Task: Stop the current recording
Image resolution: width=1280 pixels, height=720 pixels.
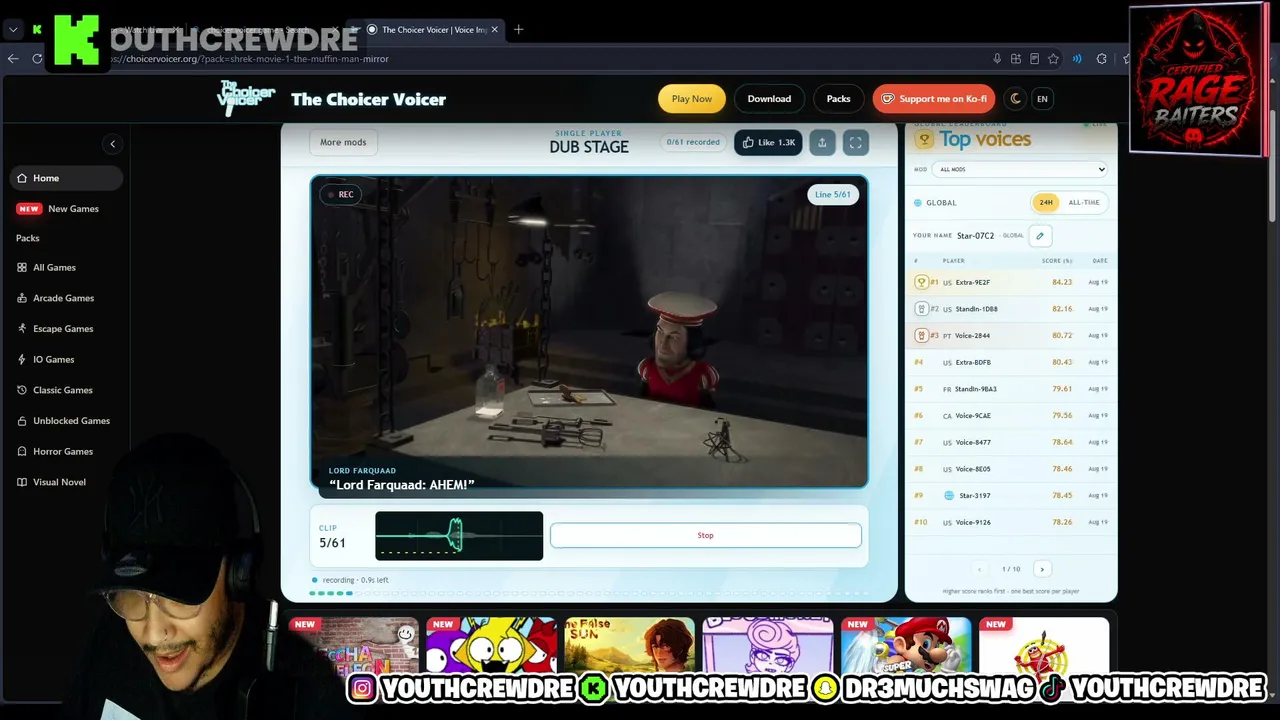Action: [x=705, y=535]
